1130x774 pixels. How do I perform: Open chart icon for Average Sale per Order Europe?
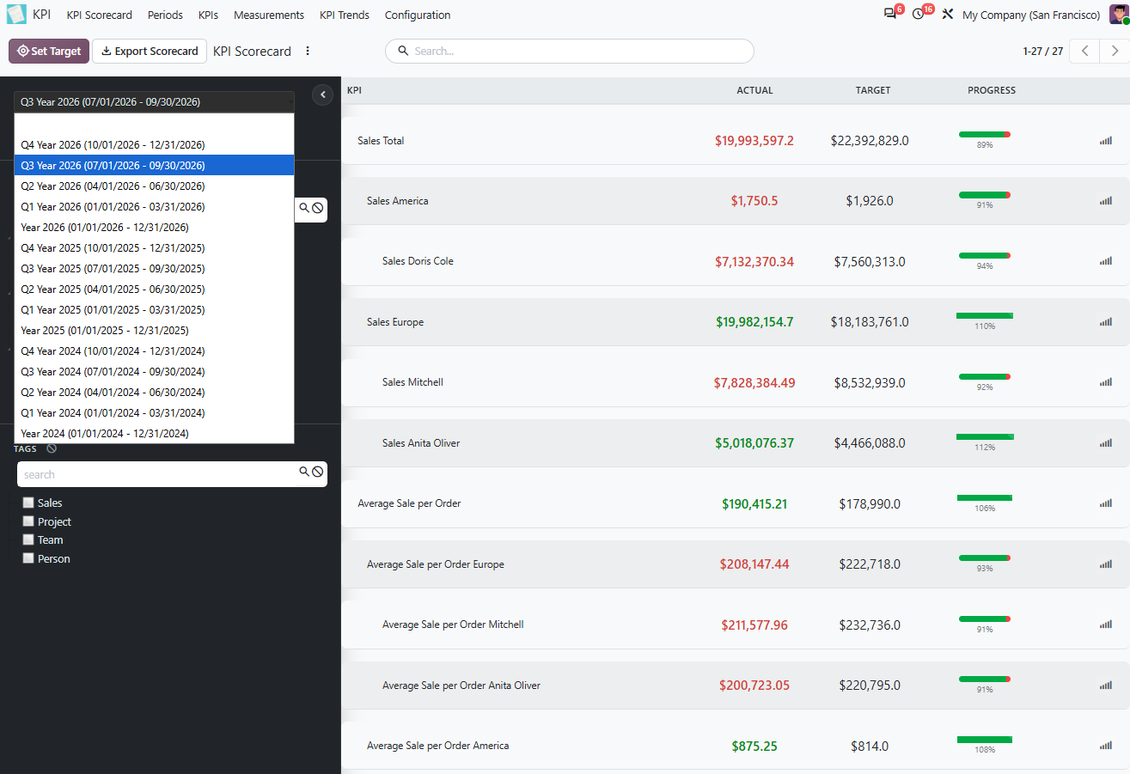tap(1105, 564)
